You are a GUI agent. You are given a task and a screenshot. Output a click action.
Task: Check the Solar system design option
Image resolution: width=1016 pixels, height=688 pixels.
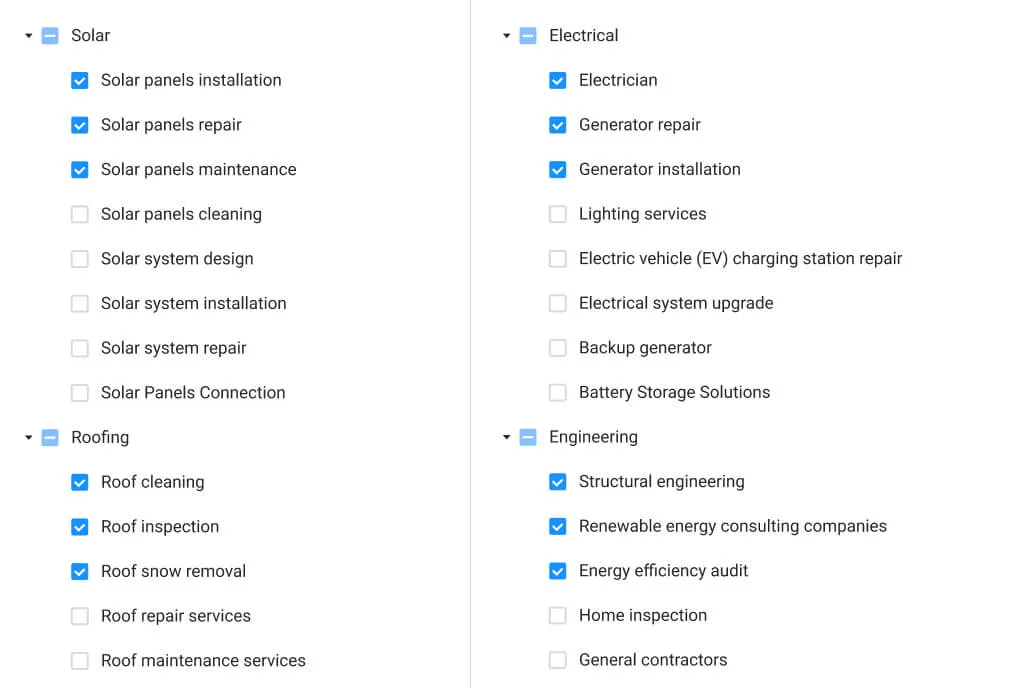tap(80, 259)
